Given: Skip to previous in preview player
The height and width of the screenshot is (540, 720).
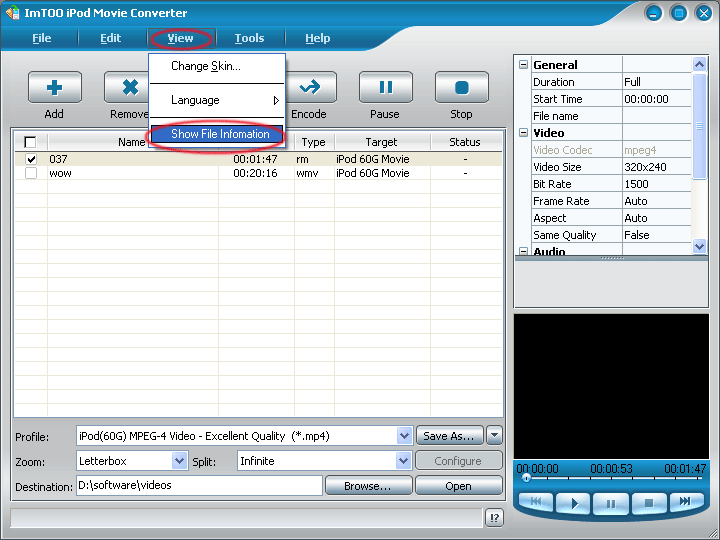Looking at the screenshot, I should (536, 502).
